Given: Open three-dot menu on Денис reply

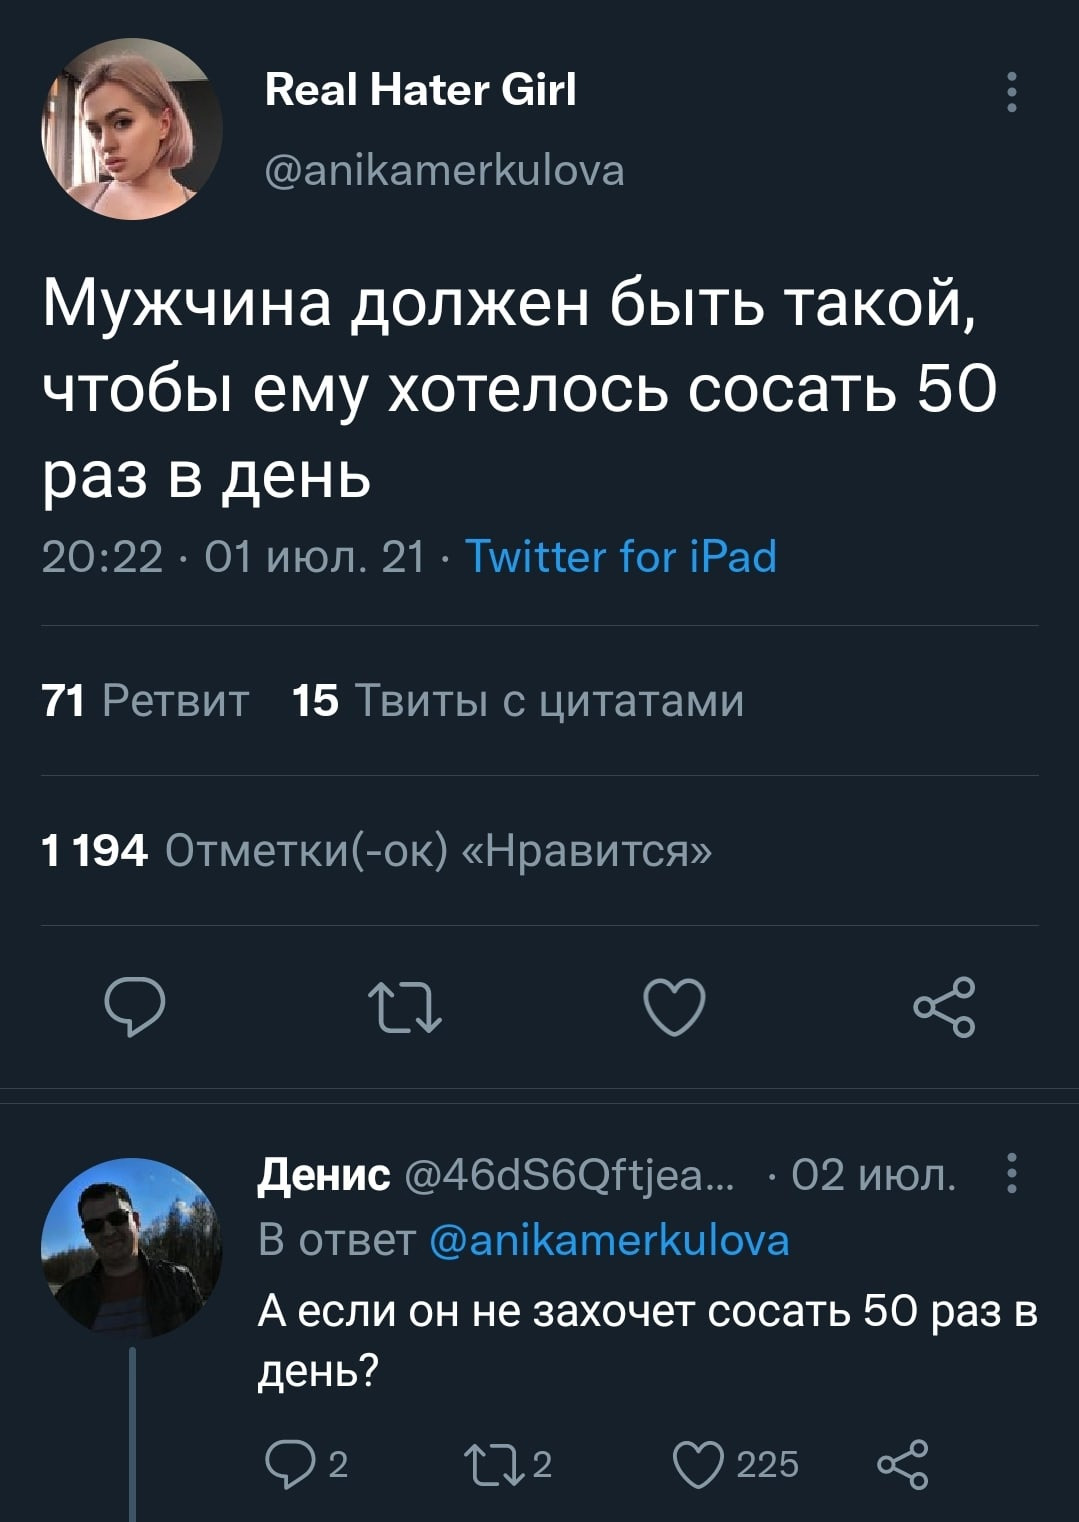Looking at the screenshot, I should [x=1012, y=1174].
